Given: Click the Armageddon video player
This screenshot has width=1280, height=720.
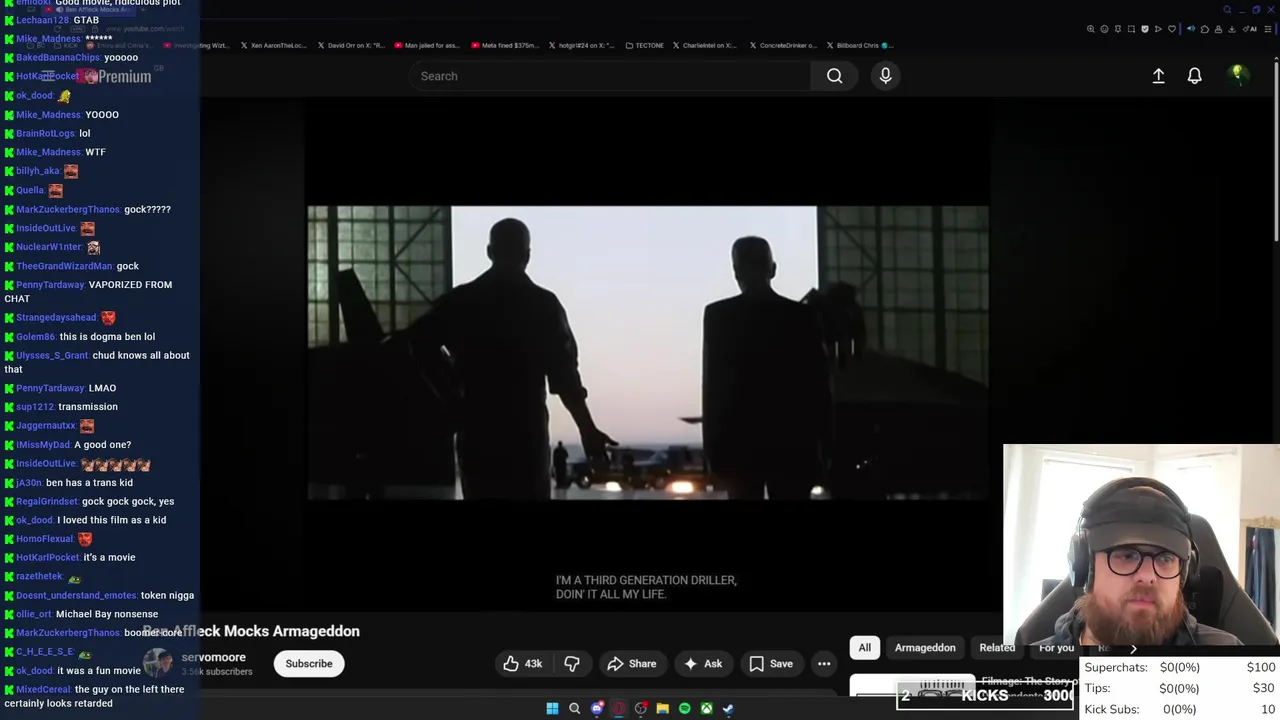Looking at the screenshot, I should (x=648, y=353).
